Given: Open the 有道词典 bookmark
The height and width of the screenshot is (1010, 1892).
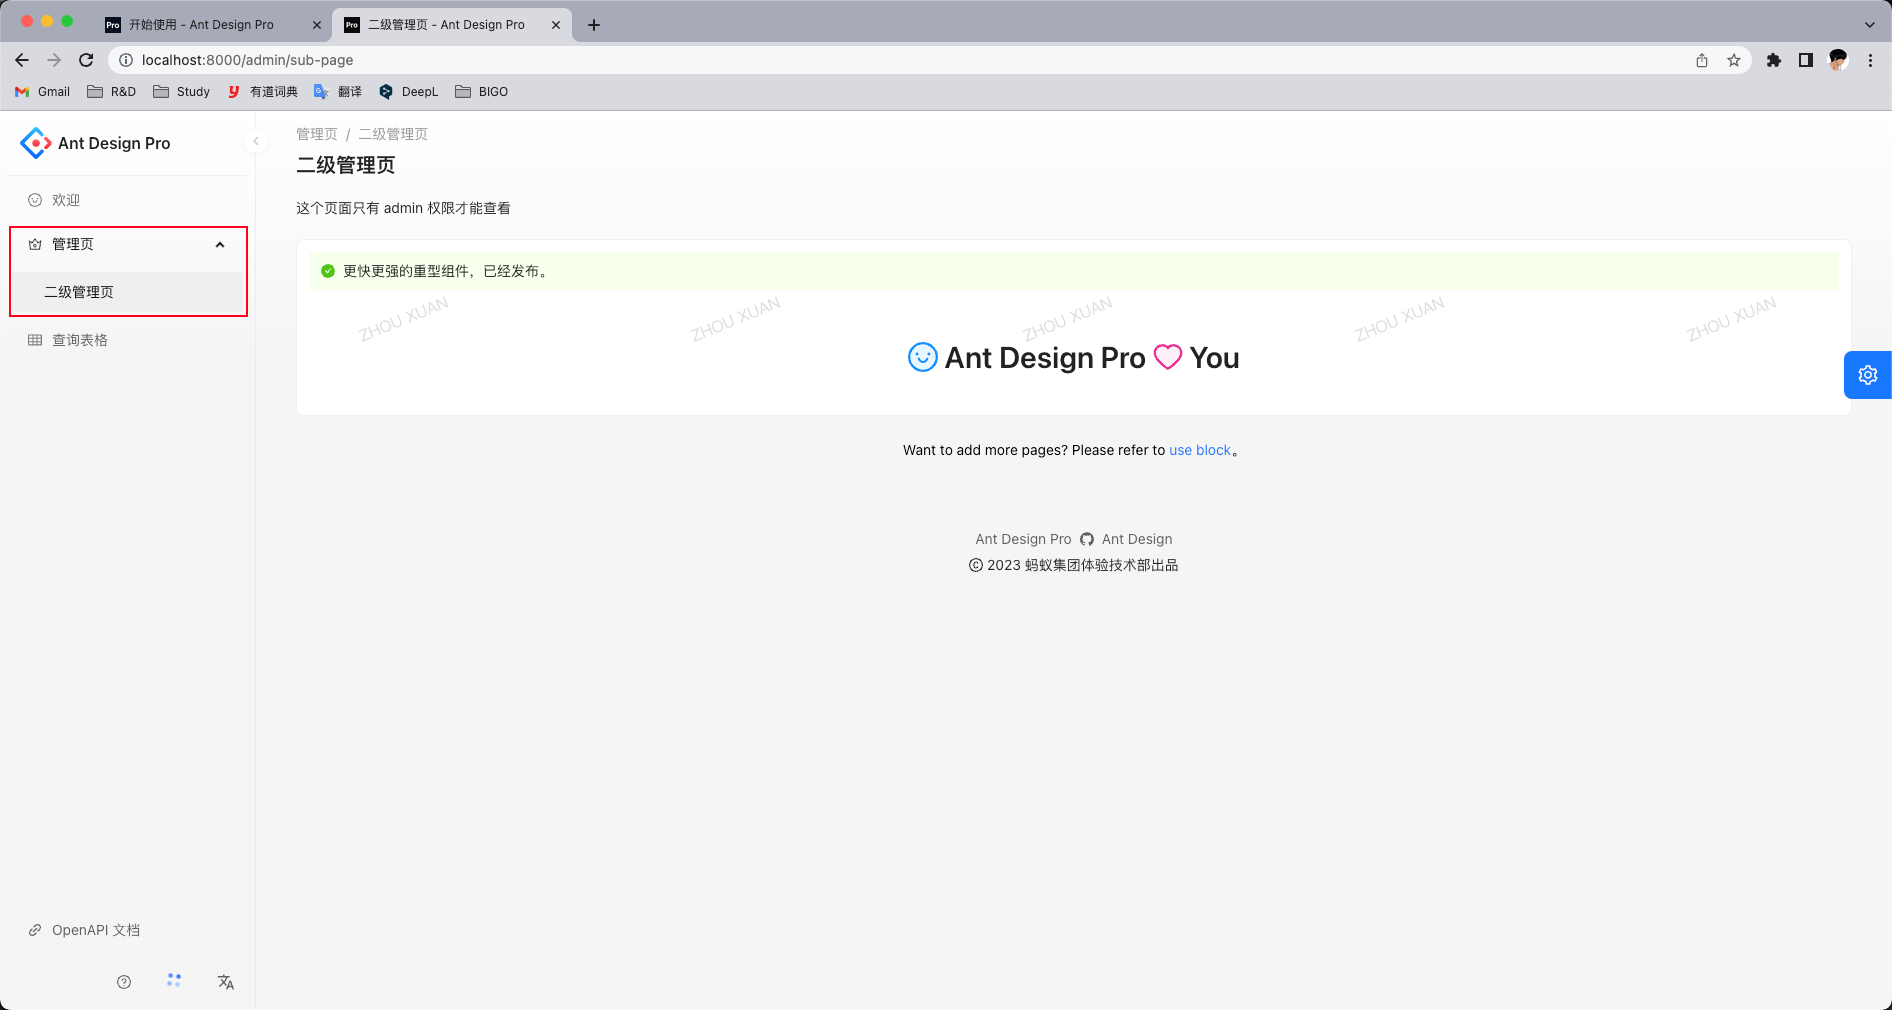Looking at the screenshot, I should pos(262,92).
